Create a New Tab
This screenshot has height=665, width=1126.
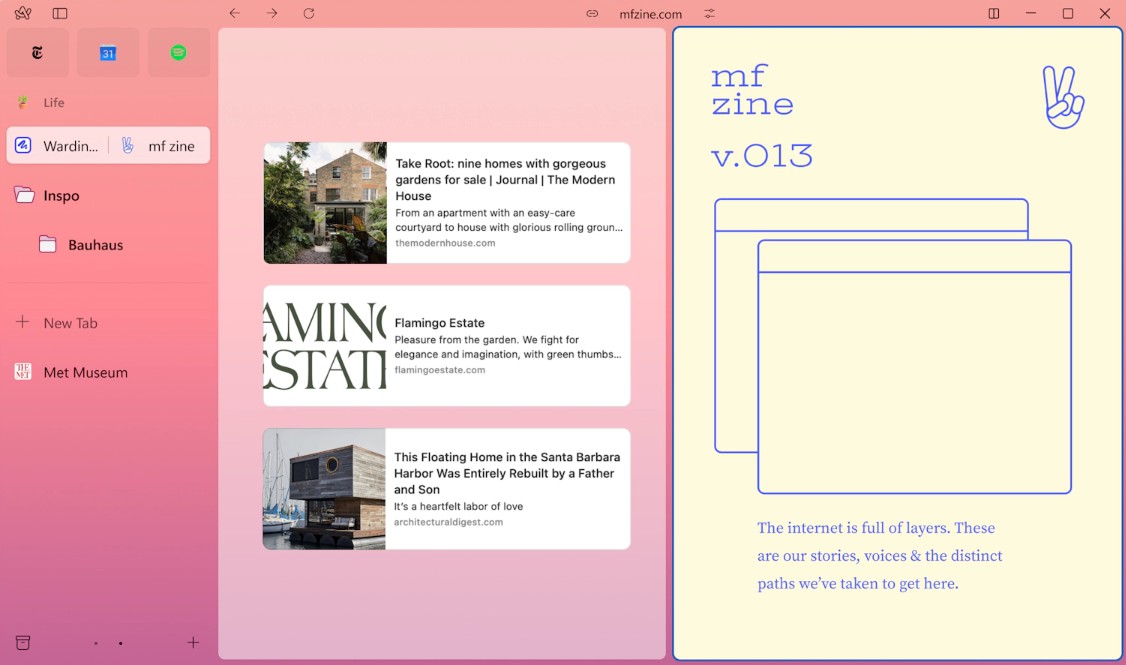pos(108,323)
